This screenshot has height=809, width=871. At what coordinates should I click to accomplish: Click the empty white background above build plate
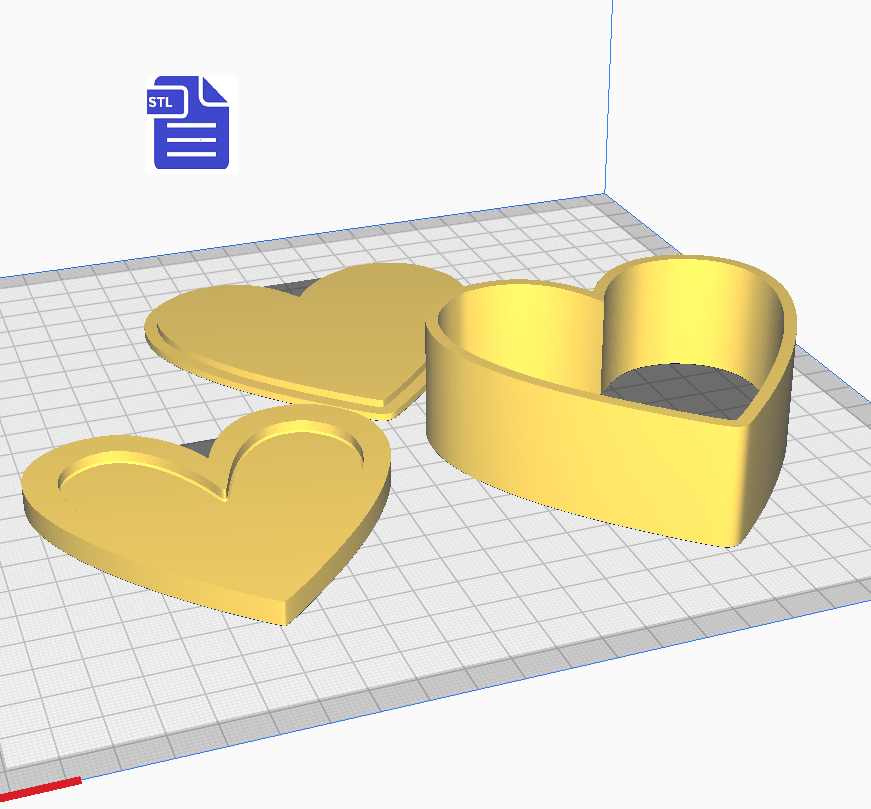point(400,100)
